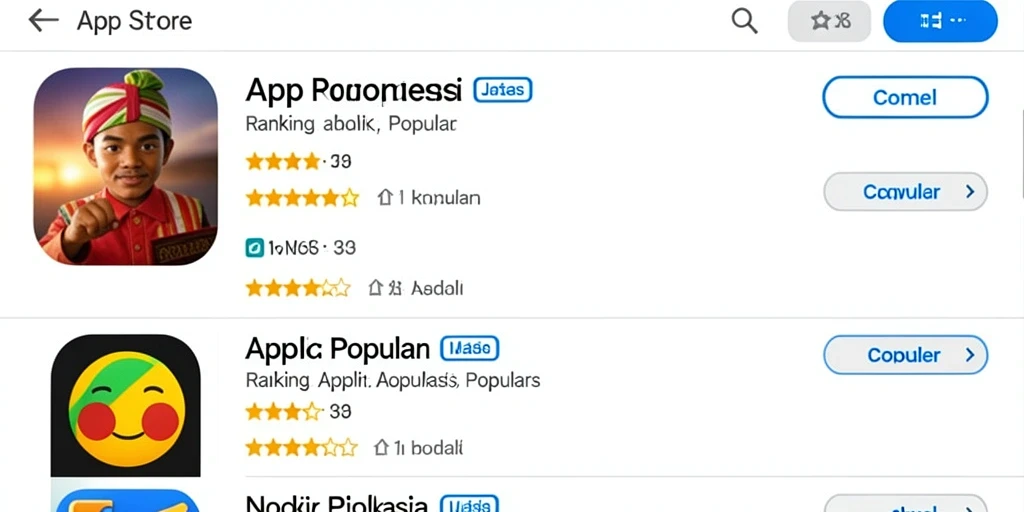This screenshot has width=1024, height=512.
Task: Click the gray star button in header
Action: click(x=829, y=22)
